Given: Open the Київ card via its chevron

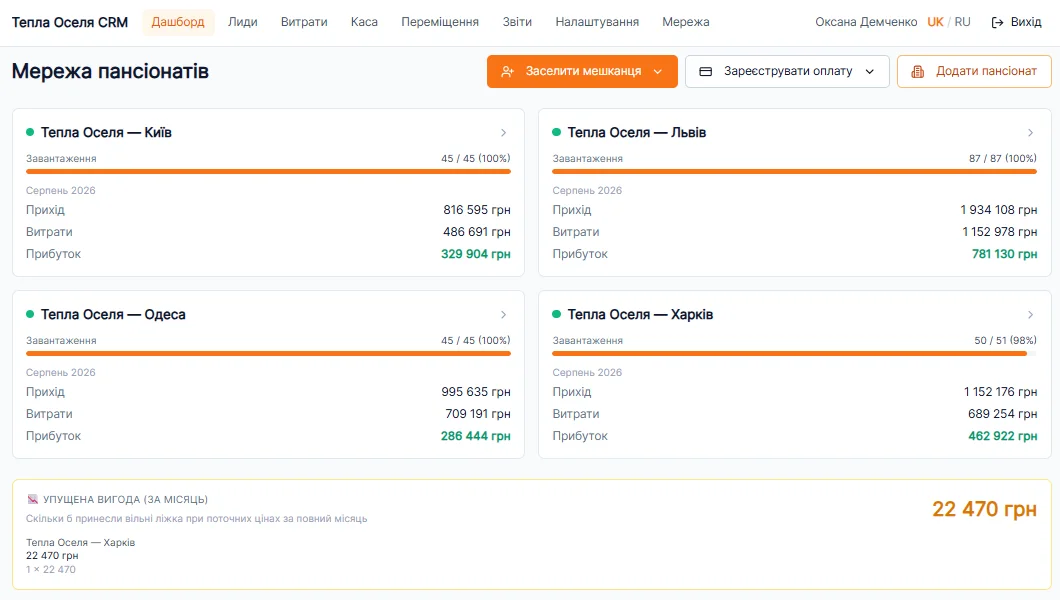Looking at the screenshot, I should [x=504, y=132].
